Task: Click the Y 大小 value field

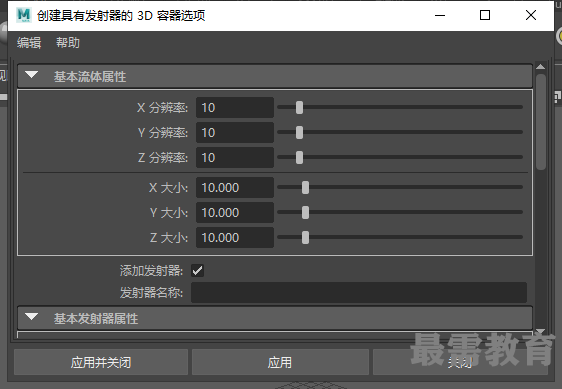Action: pos(235,213)
